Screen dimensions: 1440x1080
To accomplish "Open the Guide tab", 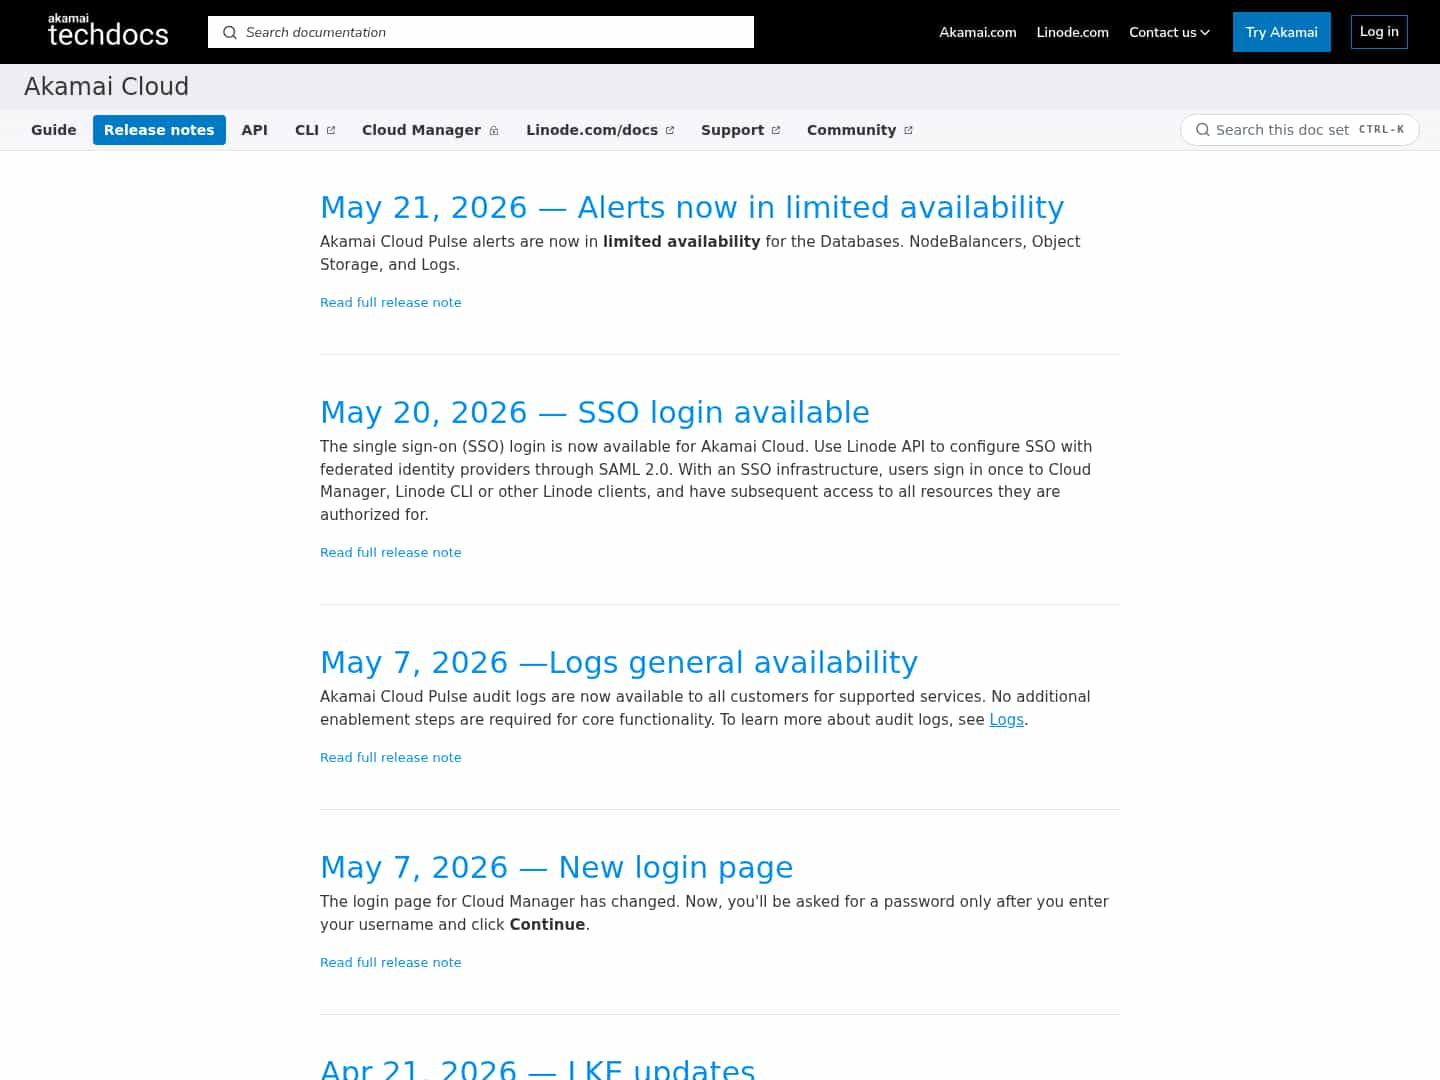I will point(54,130).
